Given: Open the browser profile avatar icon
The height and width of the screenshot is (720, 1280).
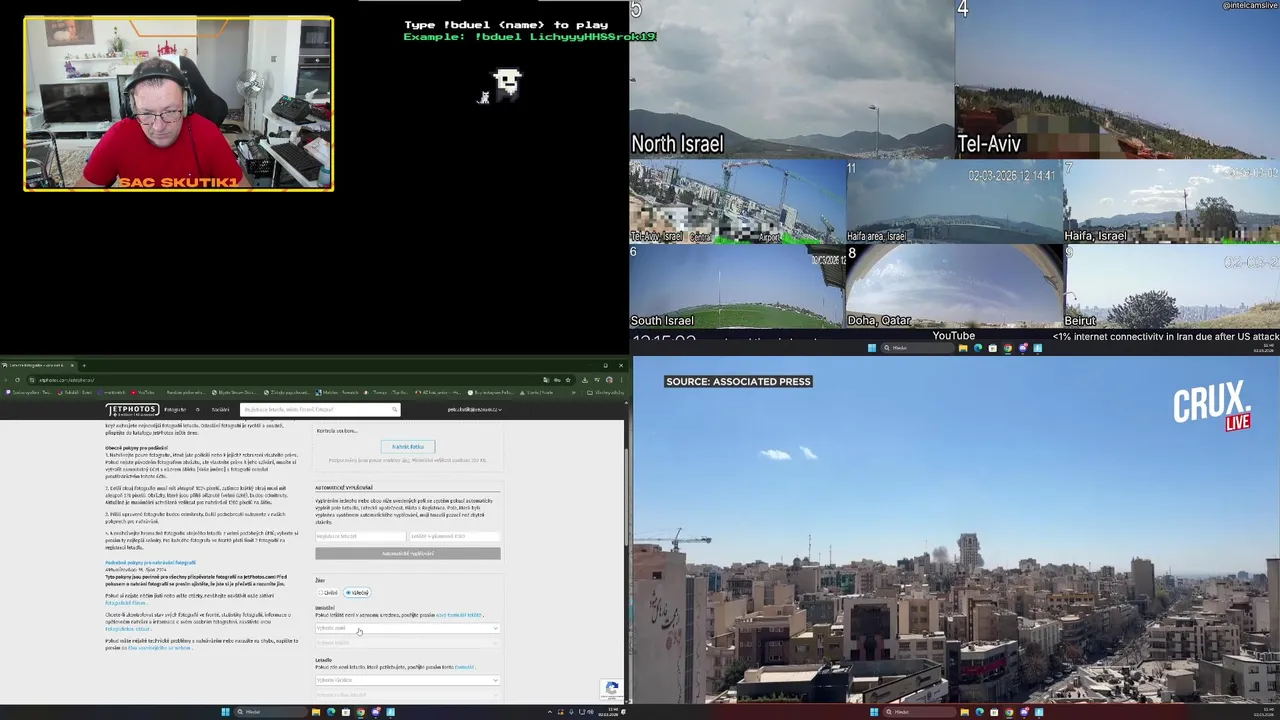Looking at the screenshot, I should [609, 380].
